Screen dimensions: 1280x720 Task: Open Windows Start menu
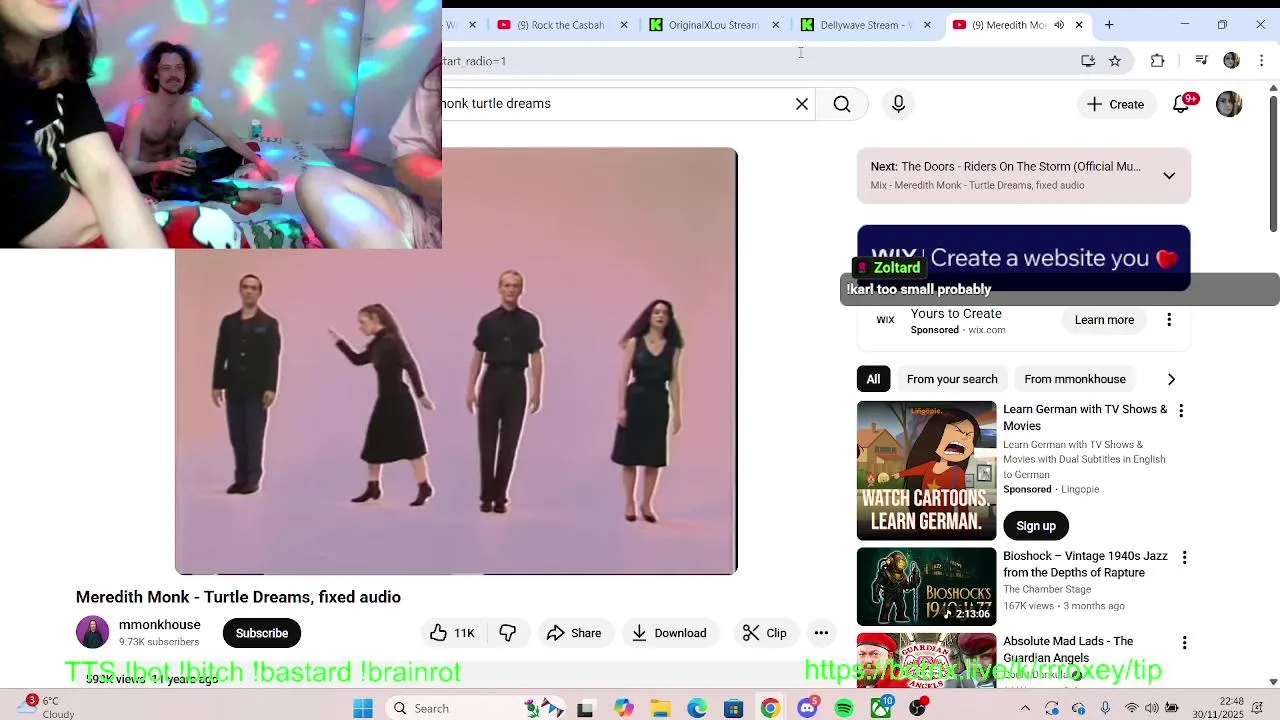[363, 708]
